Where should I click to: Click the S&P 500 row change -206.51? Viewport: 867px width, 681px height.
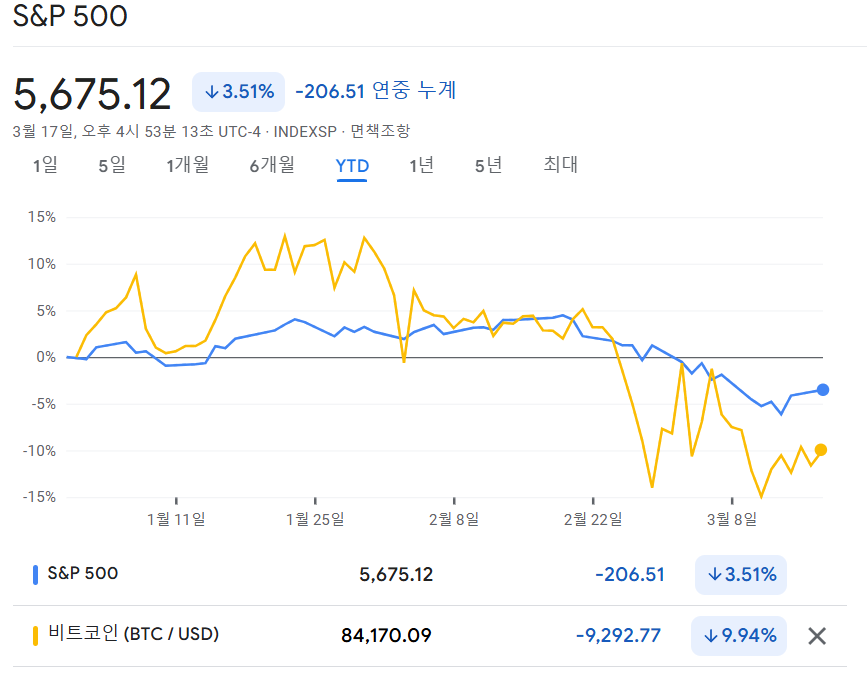pos(630,575)
